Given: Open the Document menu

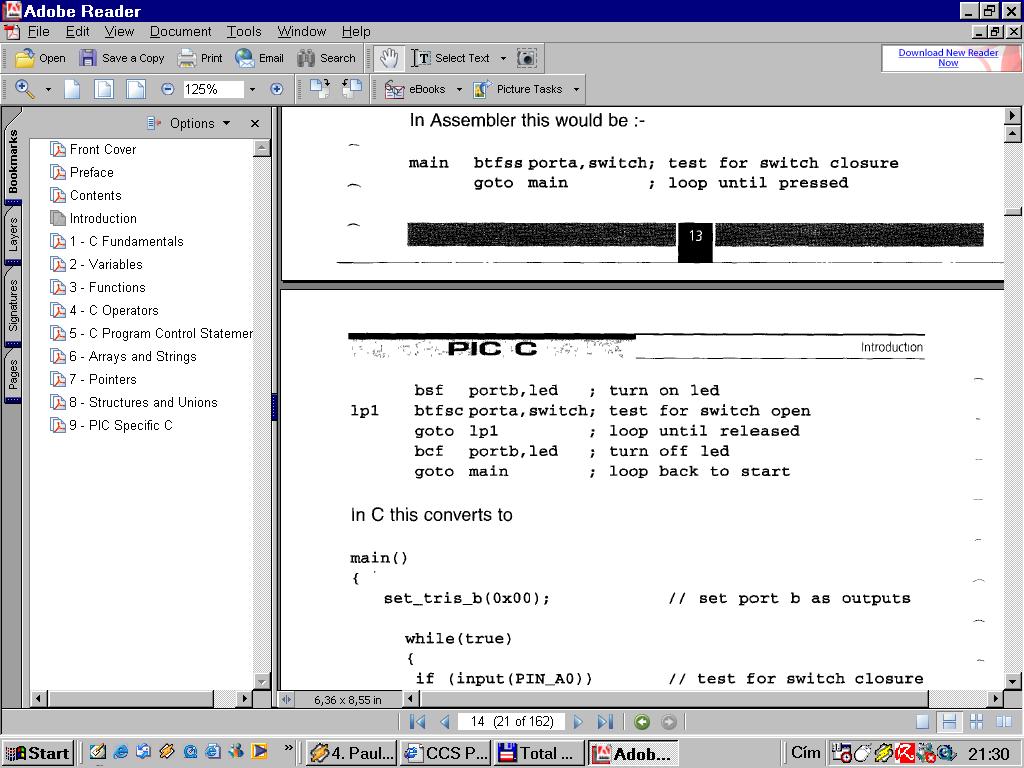Looking at the screenshot, I should [x=180, y=31].
